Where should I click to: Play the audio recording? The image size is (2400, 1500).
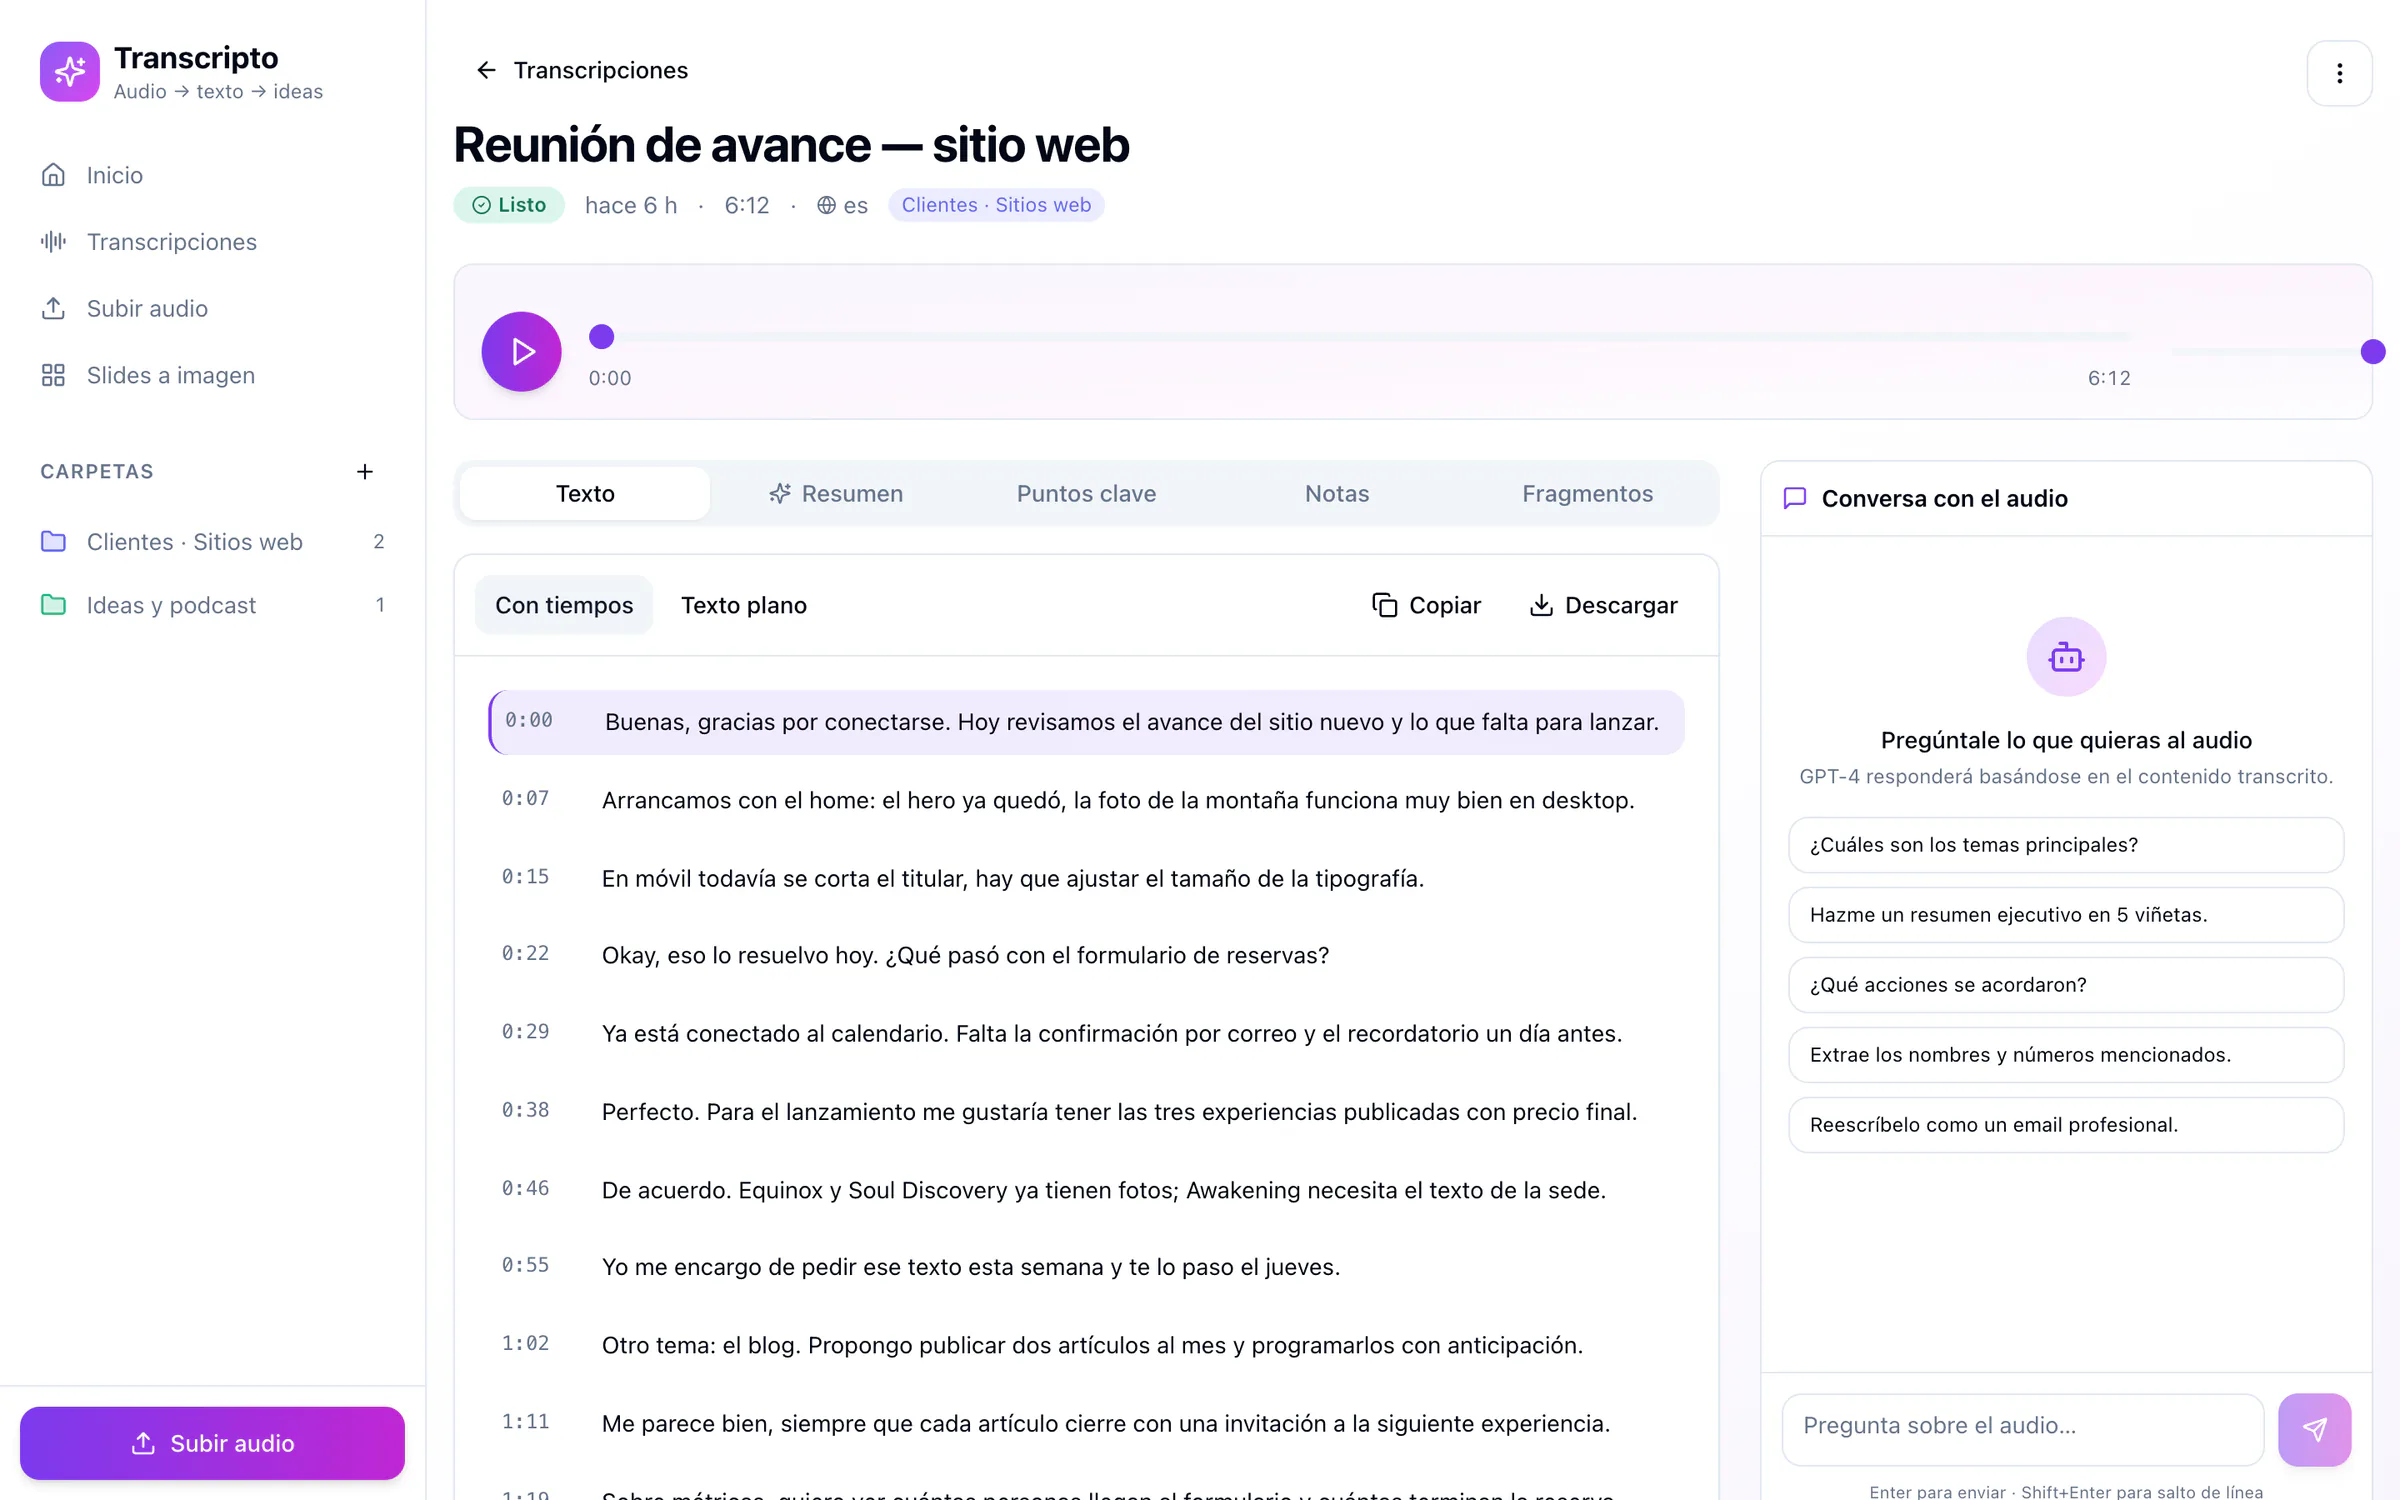(x=521, y=351)
